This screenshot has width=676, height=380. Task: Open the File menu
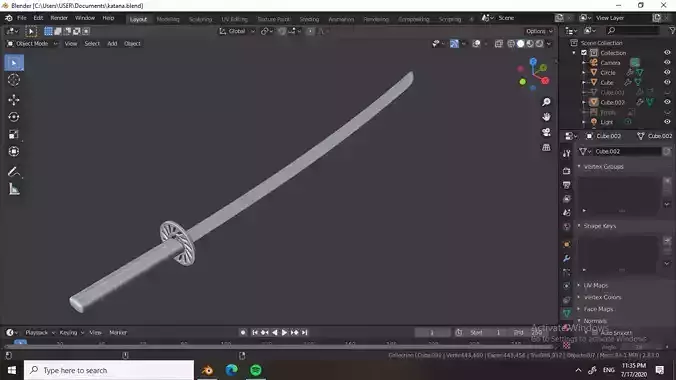[x=22, y=18]
